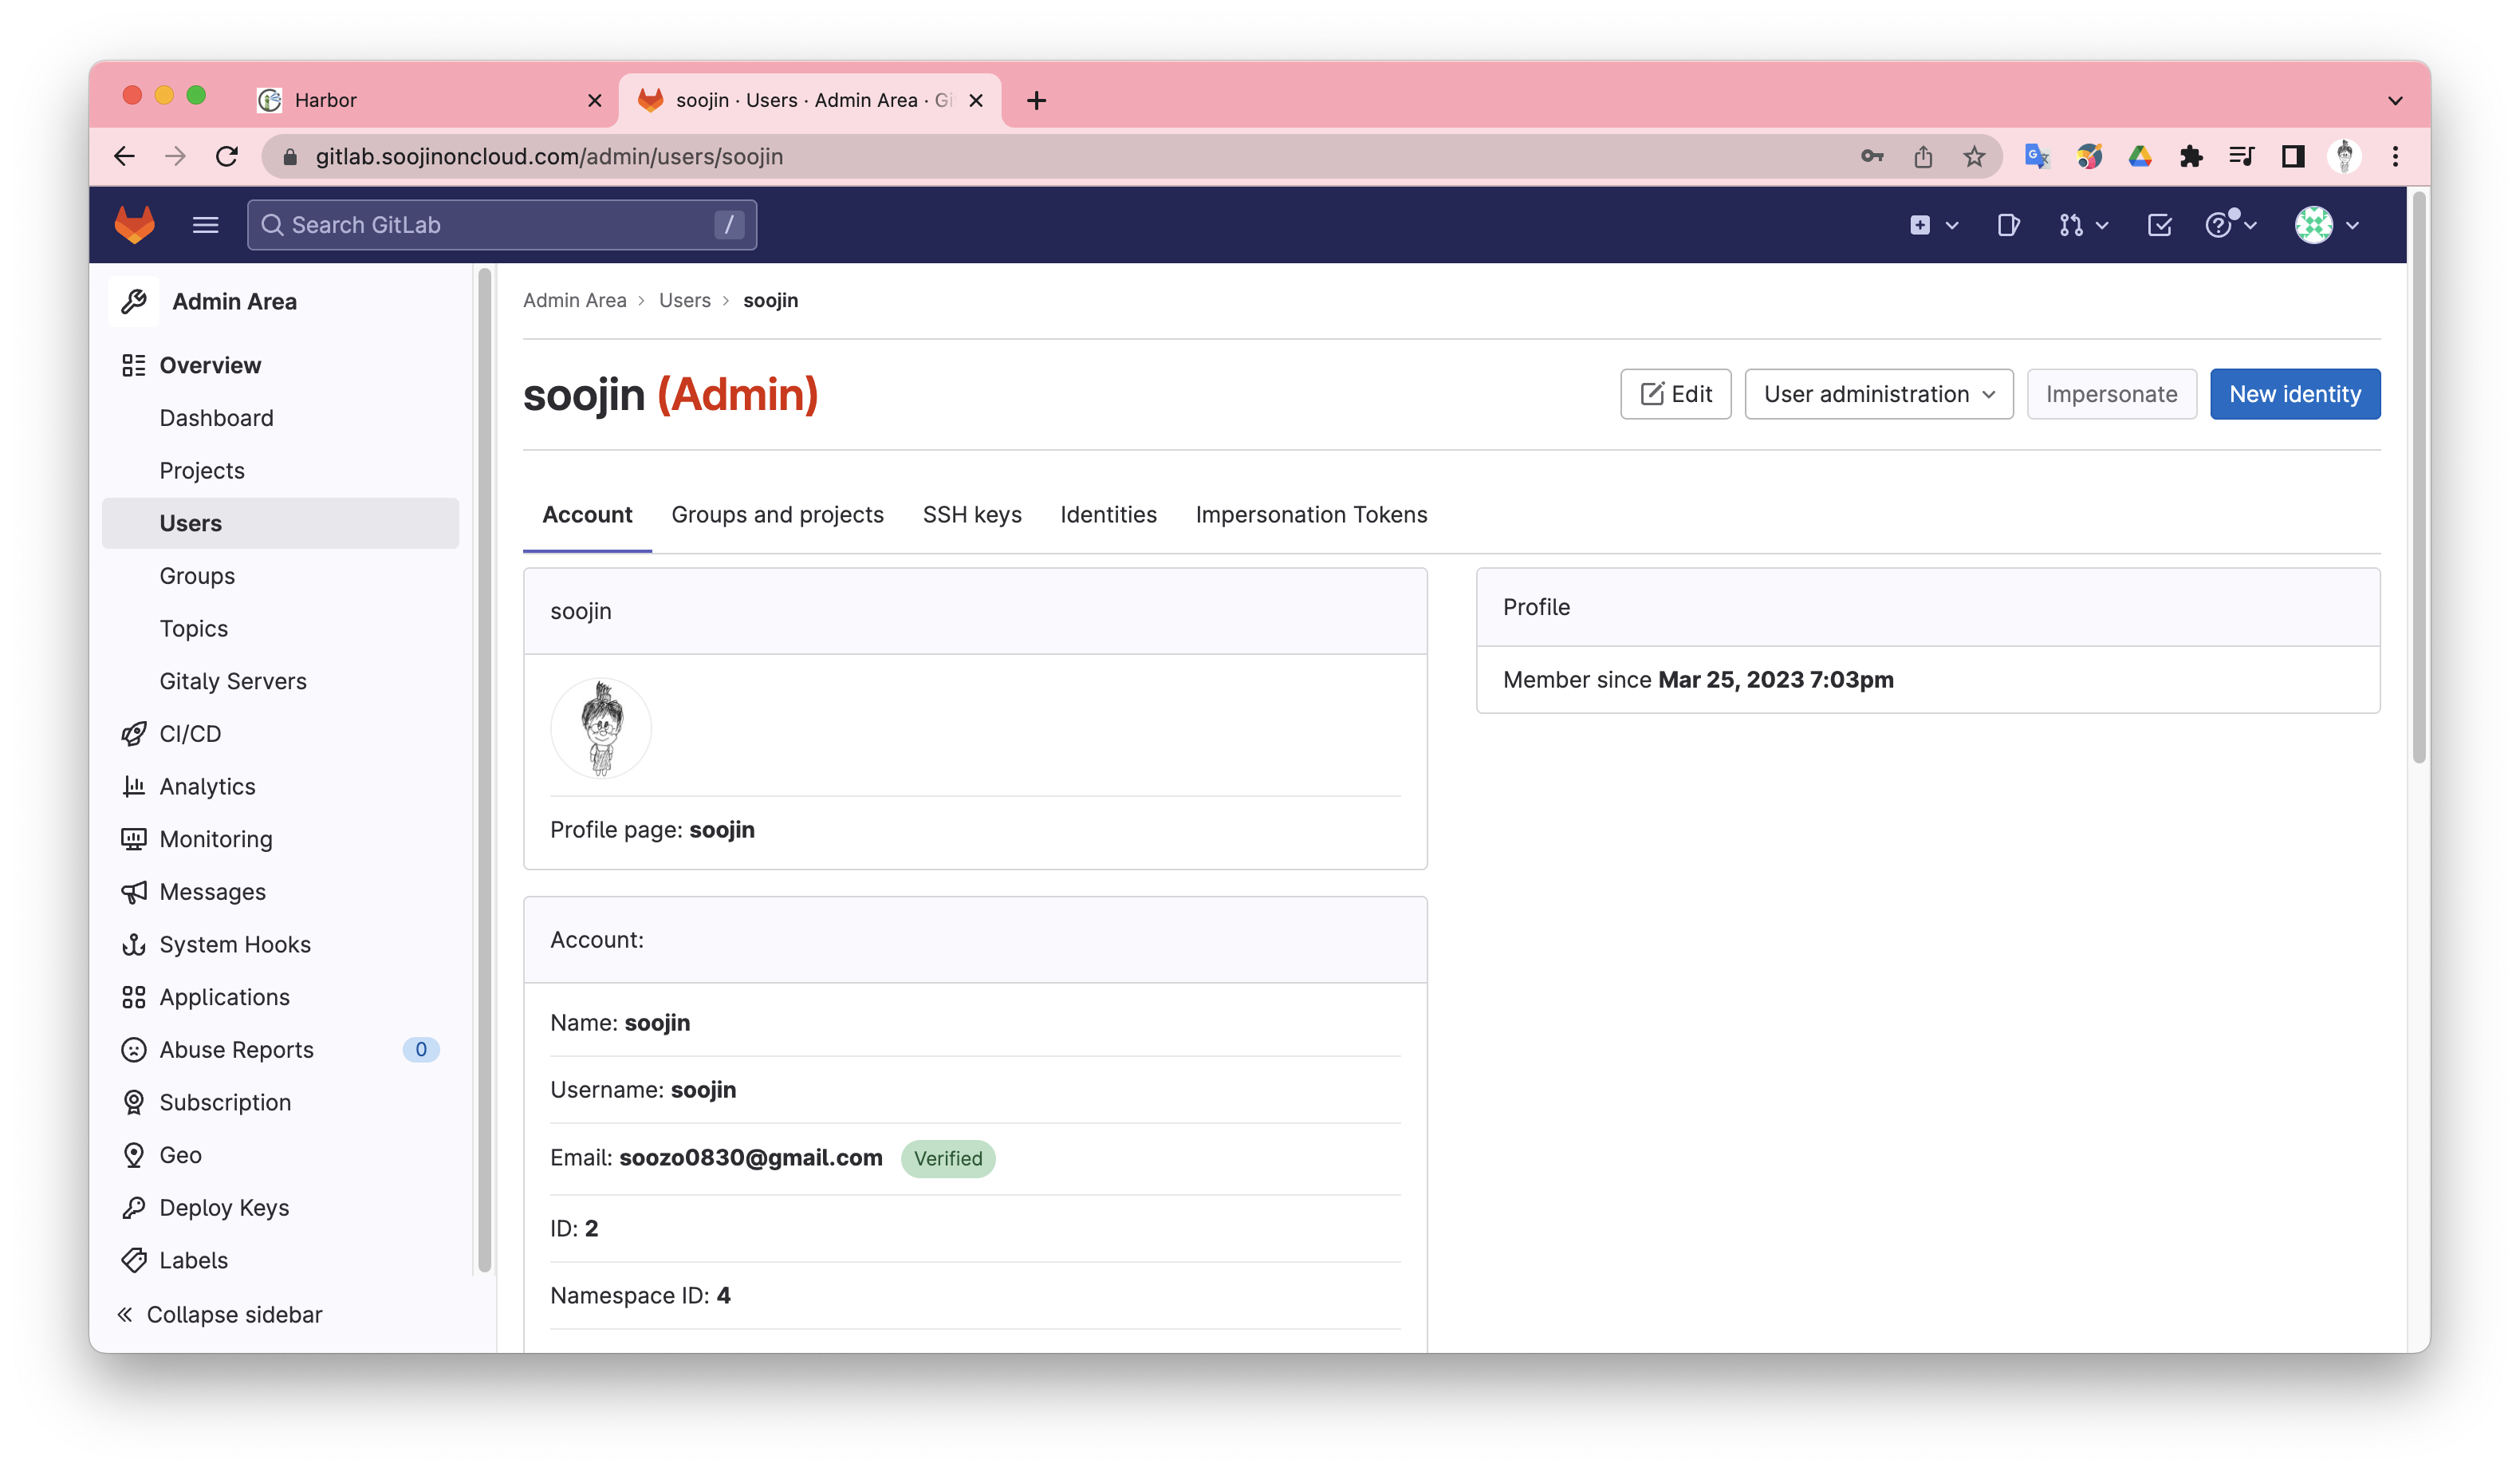Reload the current browser page
2520x1471 pixels.
[x=227, y=157]
